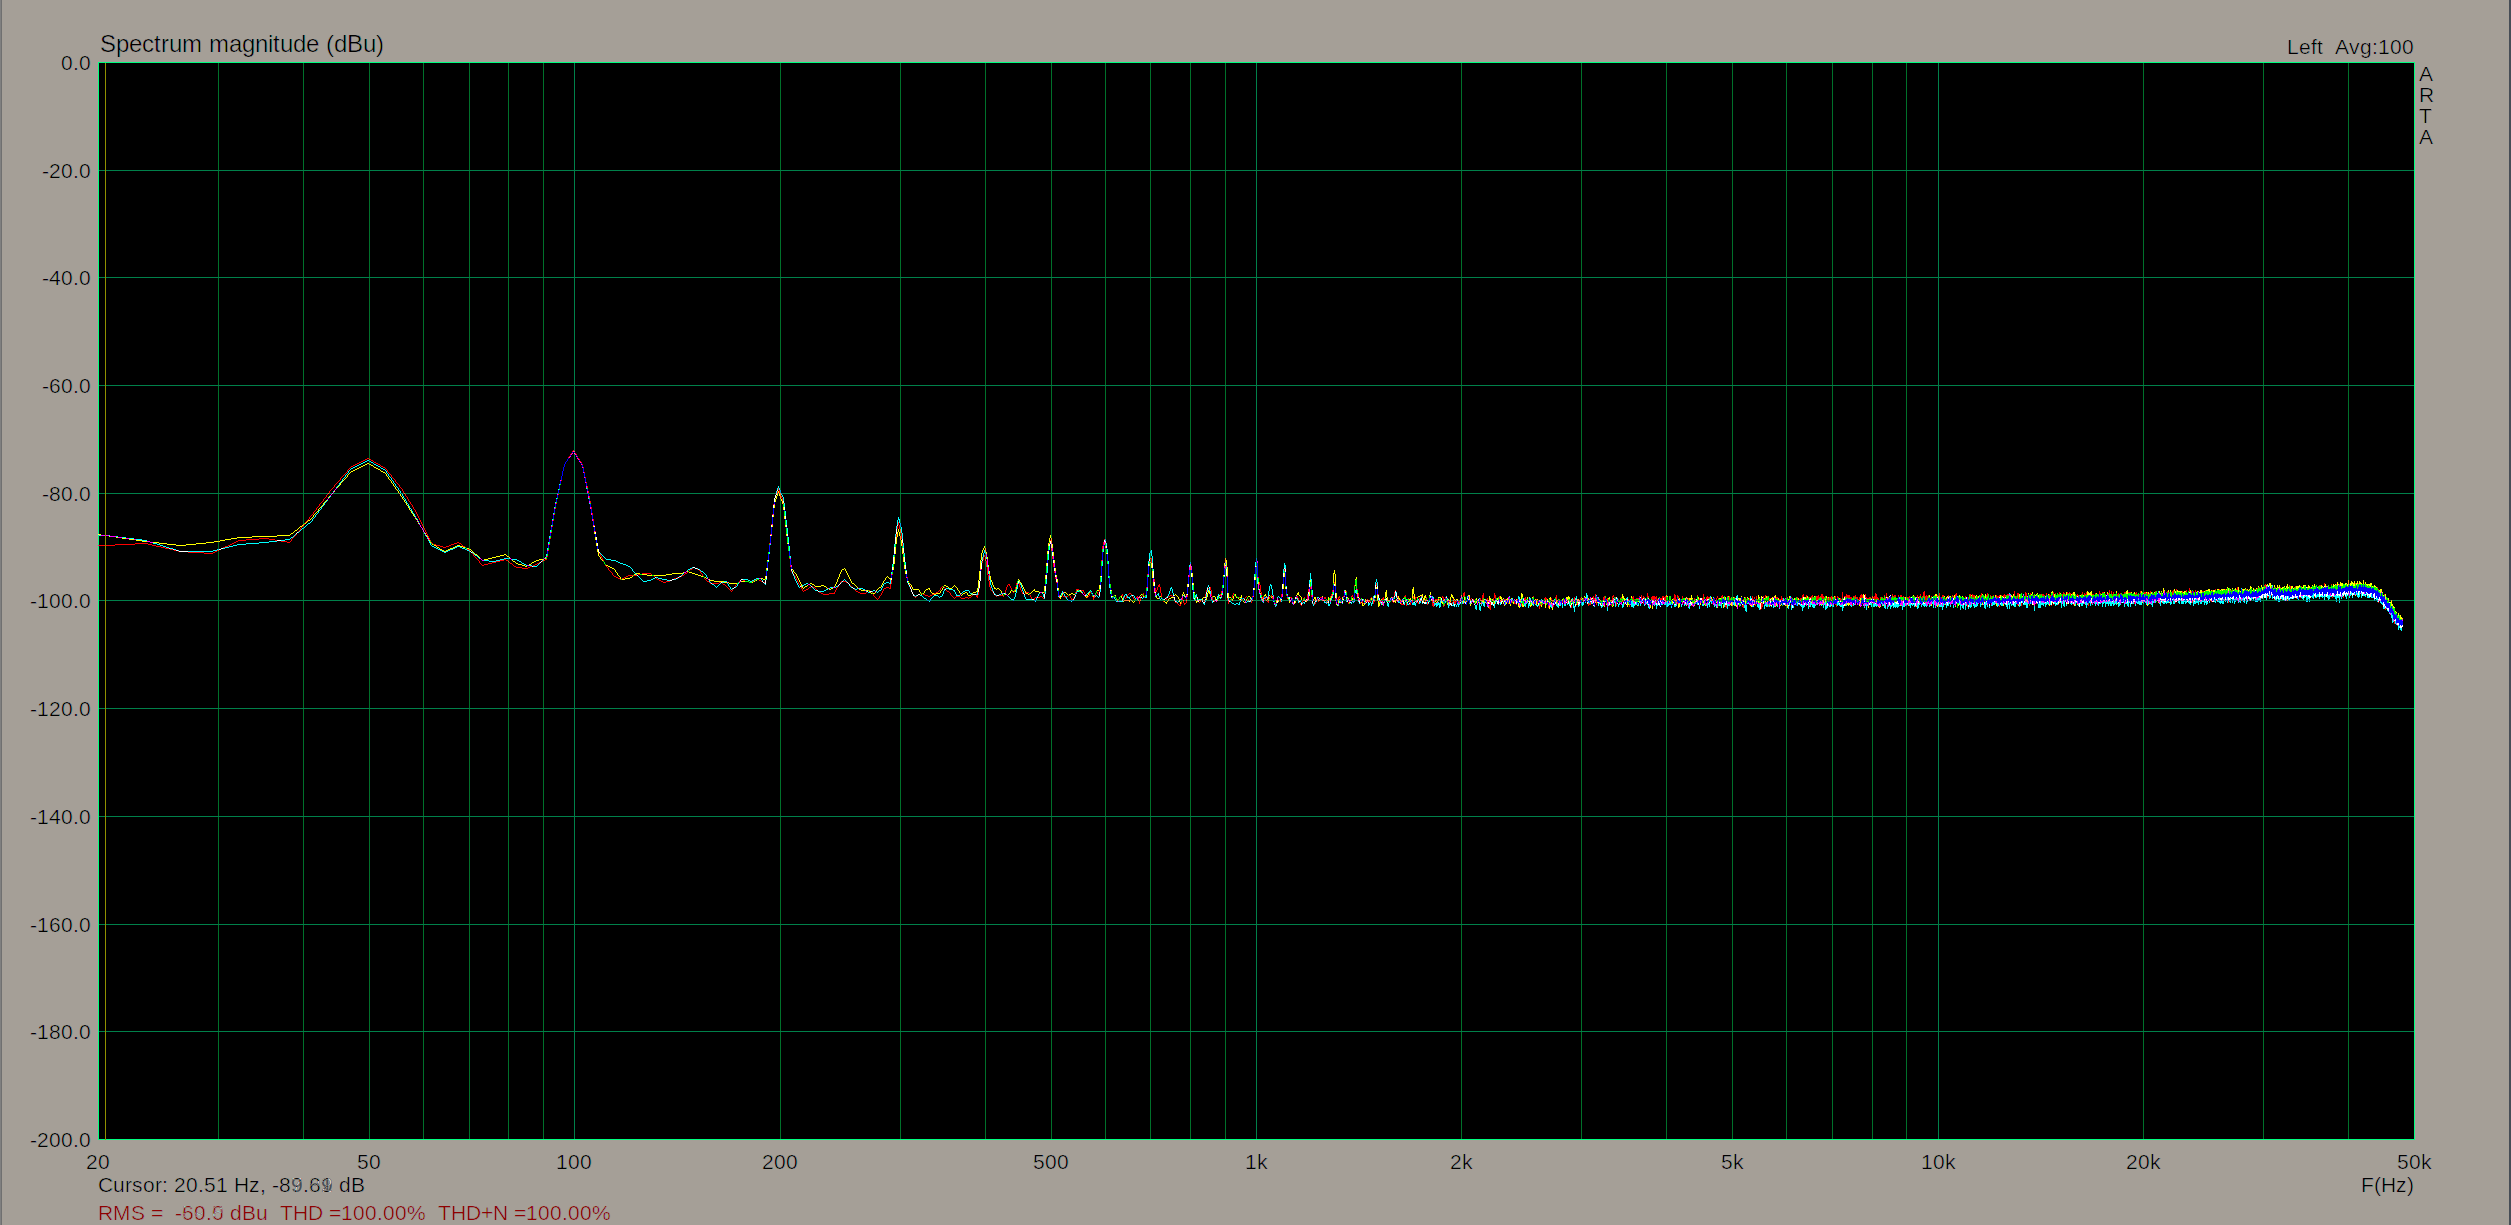
Task: Click the '1k' frequency axis label
Action: coord(1256,1162)
